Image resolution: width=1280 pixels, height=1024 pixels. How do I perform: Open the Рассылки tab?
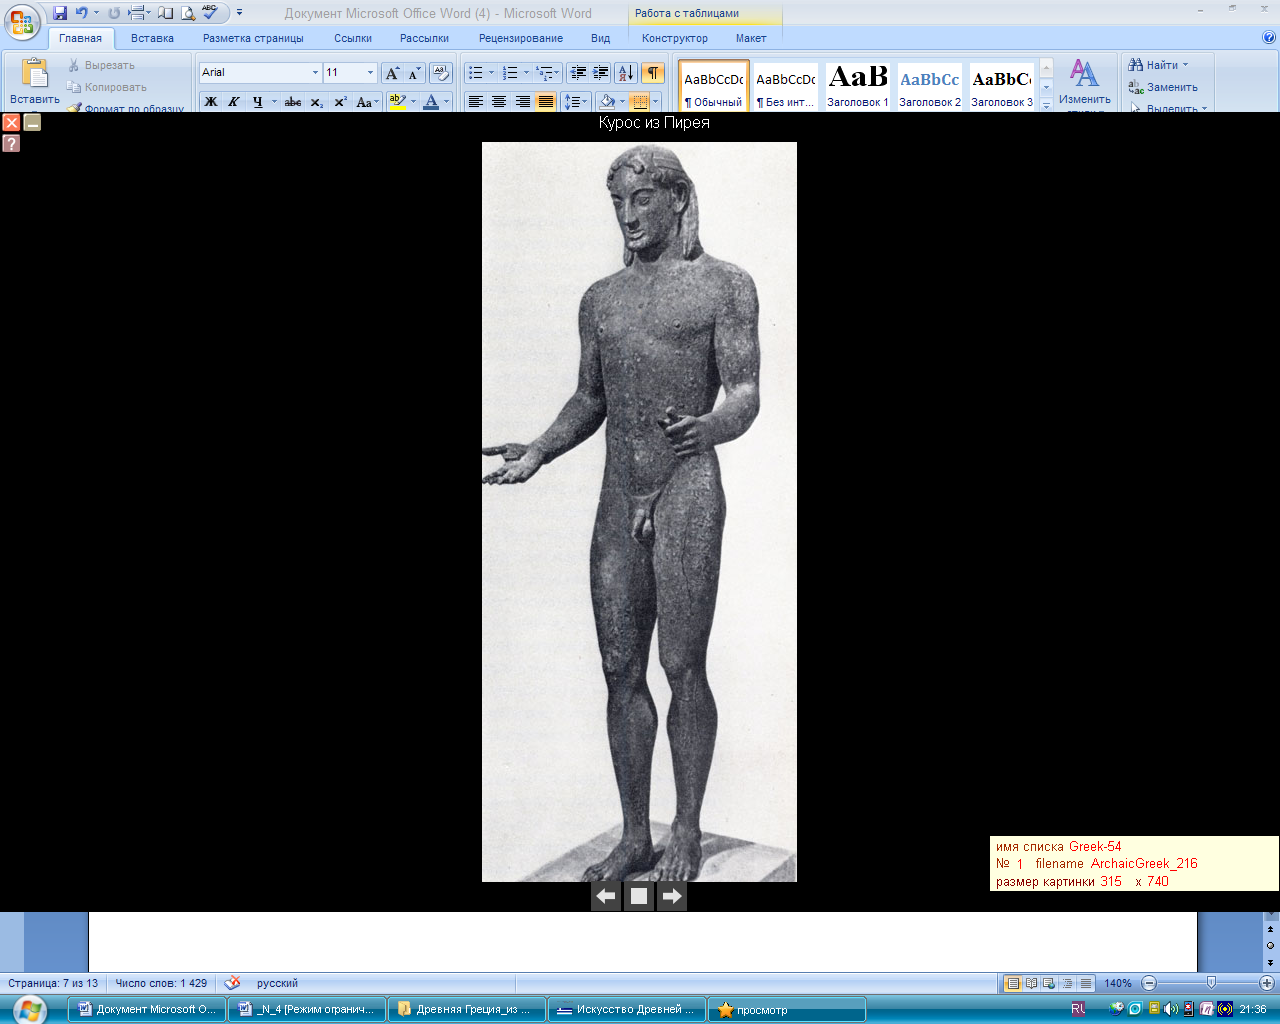coord(424,38)
